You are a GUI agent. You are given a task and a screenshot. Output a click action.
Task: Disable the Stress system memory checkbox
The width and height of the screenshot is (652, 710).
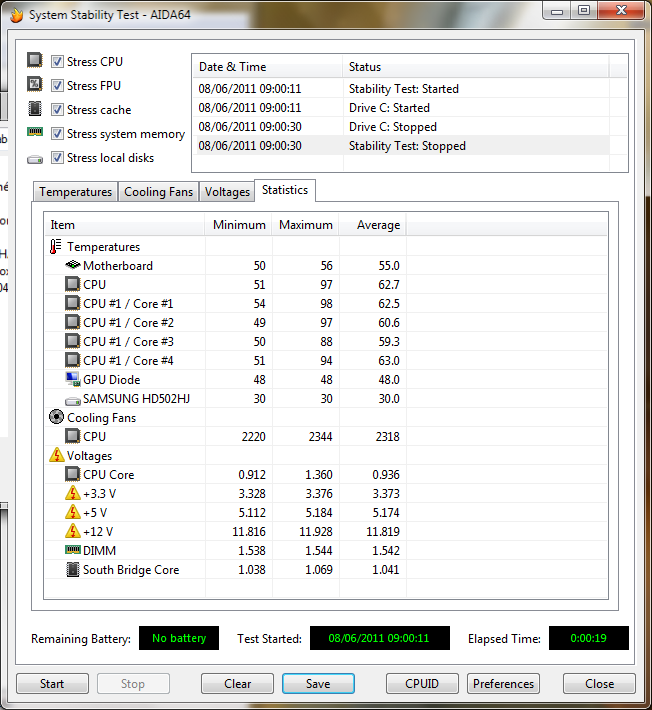coord(57,134)
